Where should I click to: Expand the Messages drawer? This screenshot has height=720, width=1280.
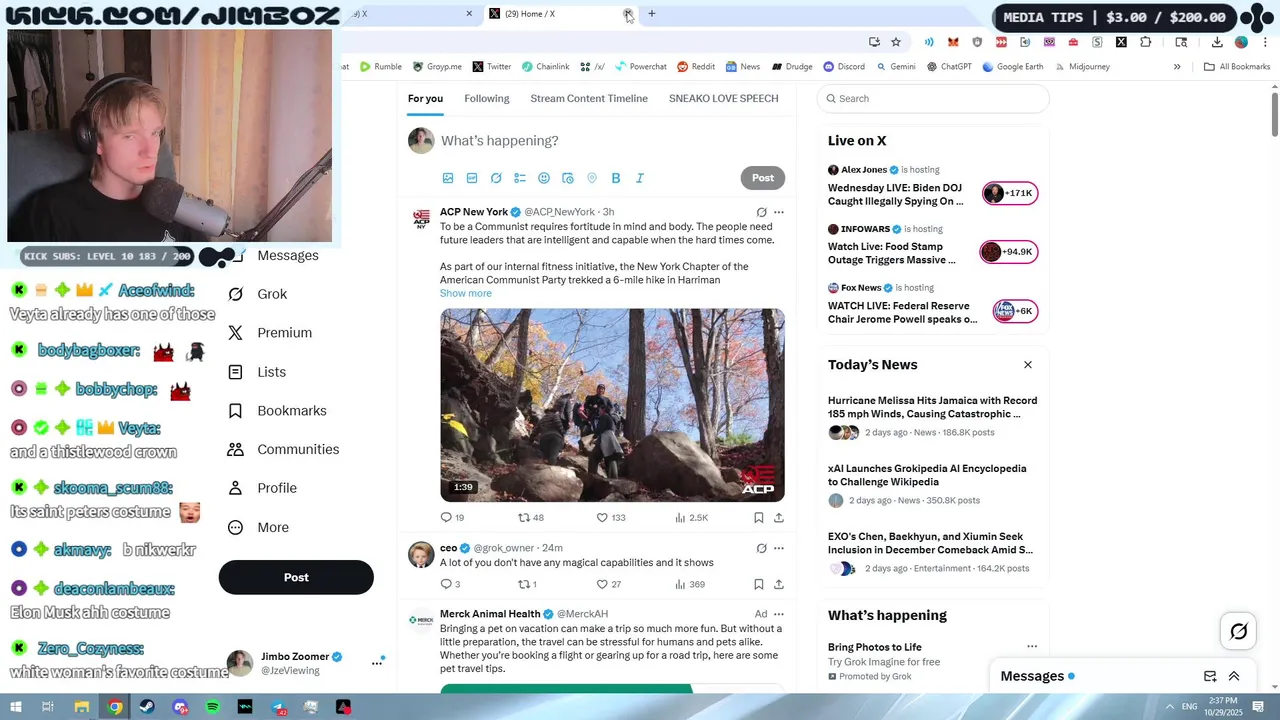(x=1234, y=676)
